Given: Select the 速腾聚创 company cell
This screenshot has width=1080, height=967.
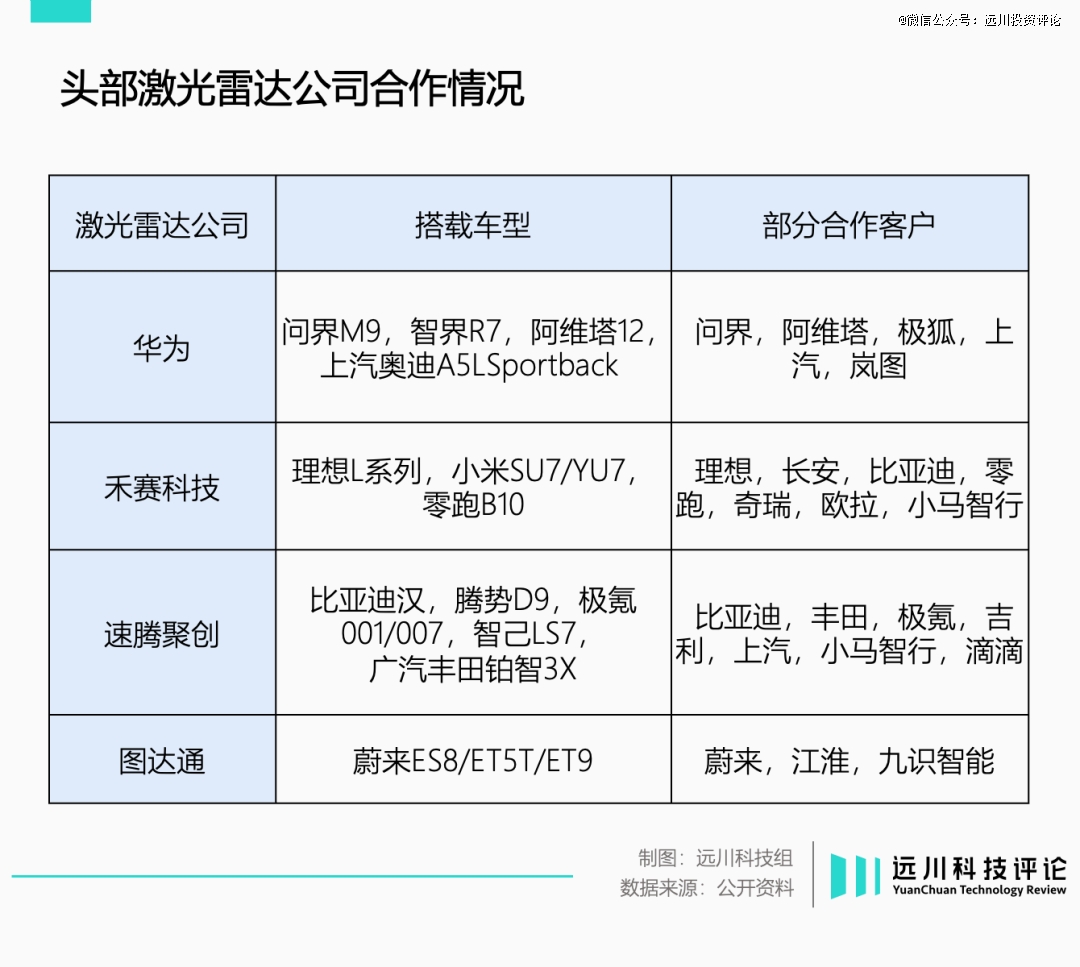Looking at the screenshot, I should [162, 634].
